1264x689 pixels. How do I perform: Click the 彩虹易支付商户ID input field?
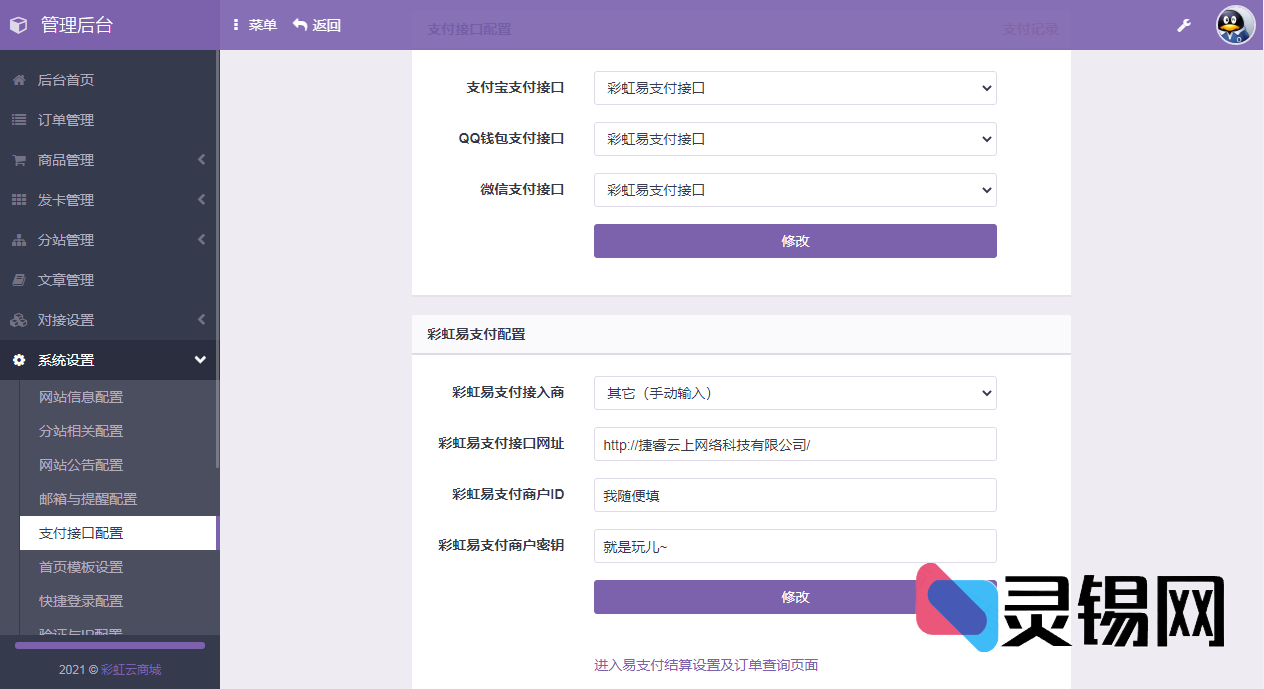tap(794, 495)
